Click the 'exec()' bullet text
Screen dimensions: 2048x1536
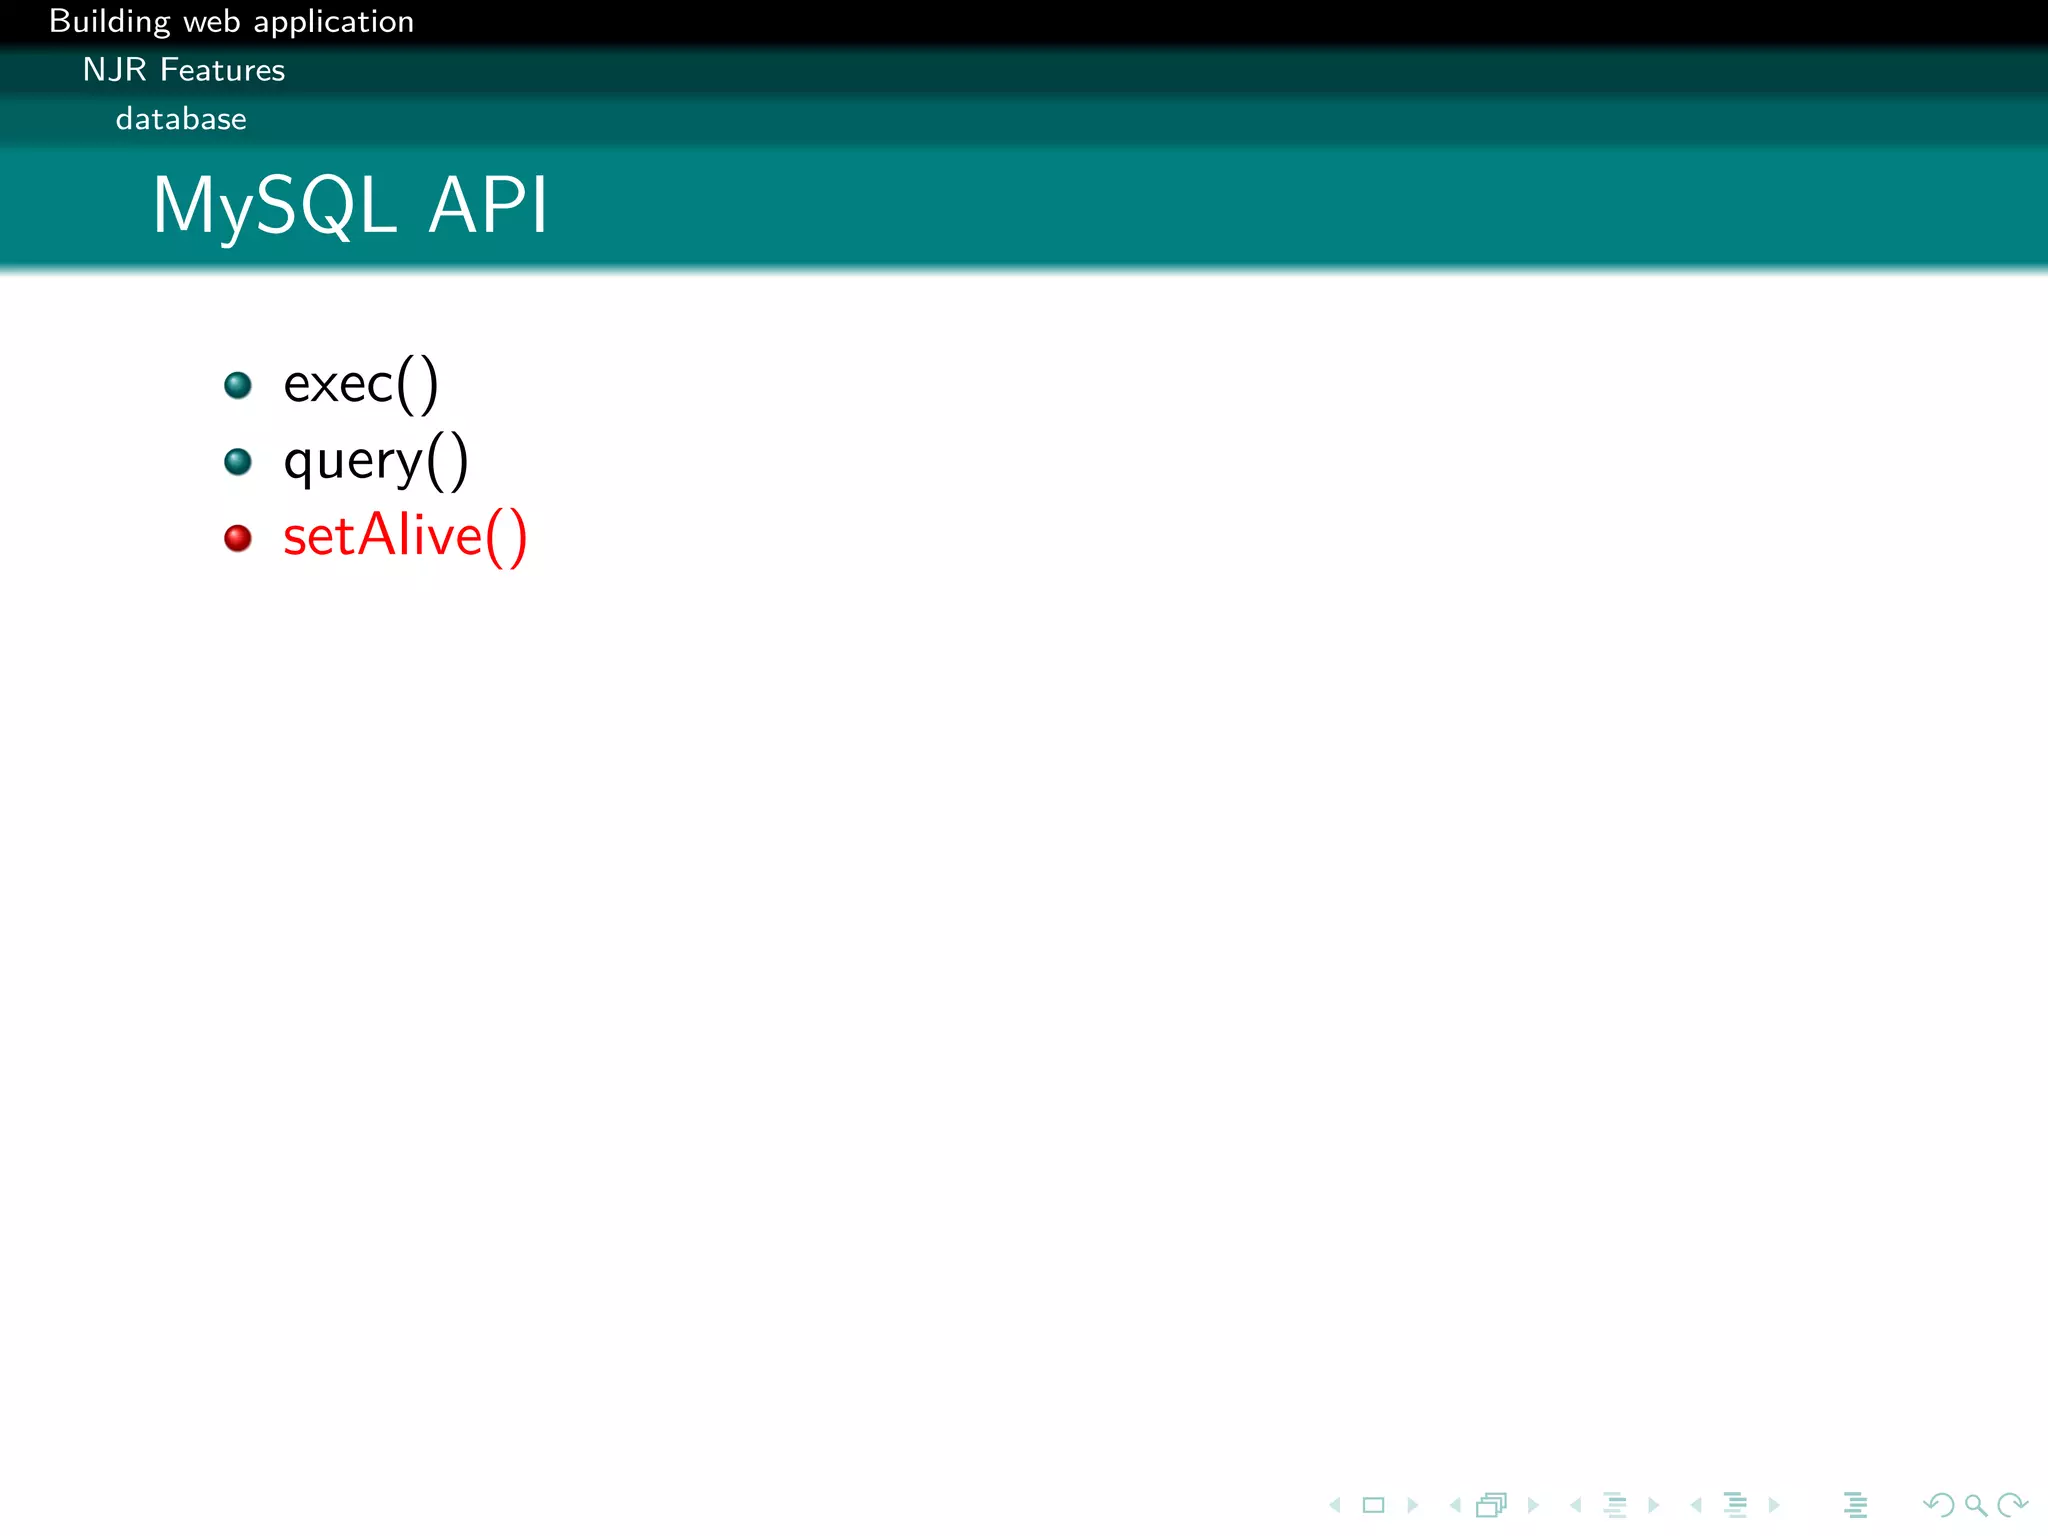pos(361,384)
